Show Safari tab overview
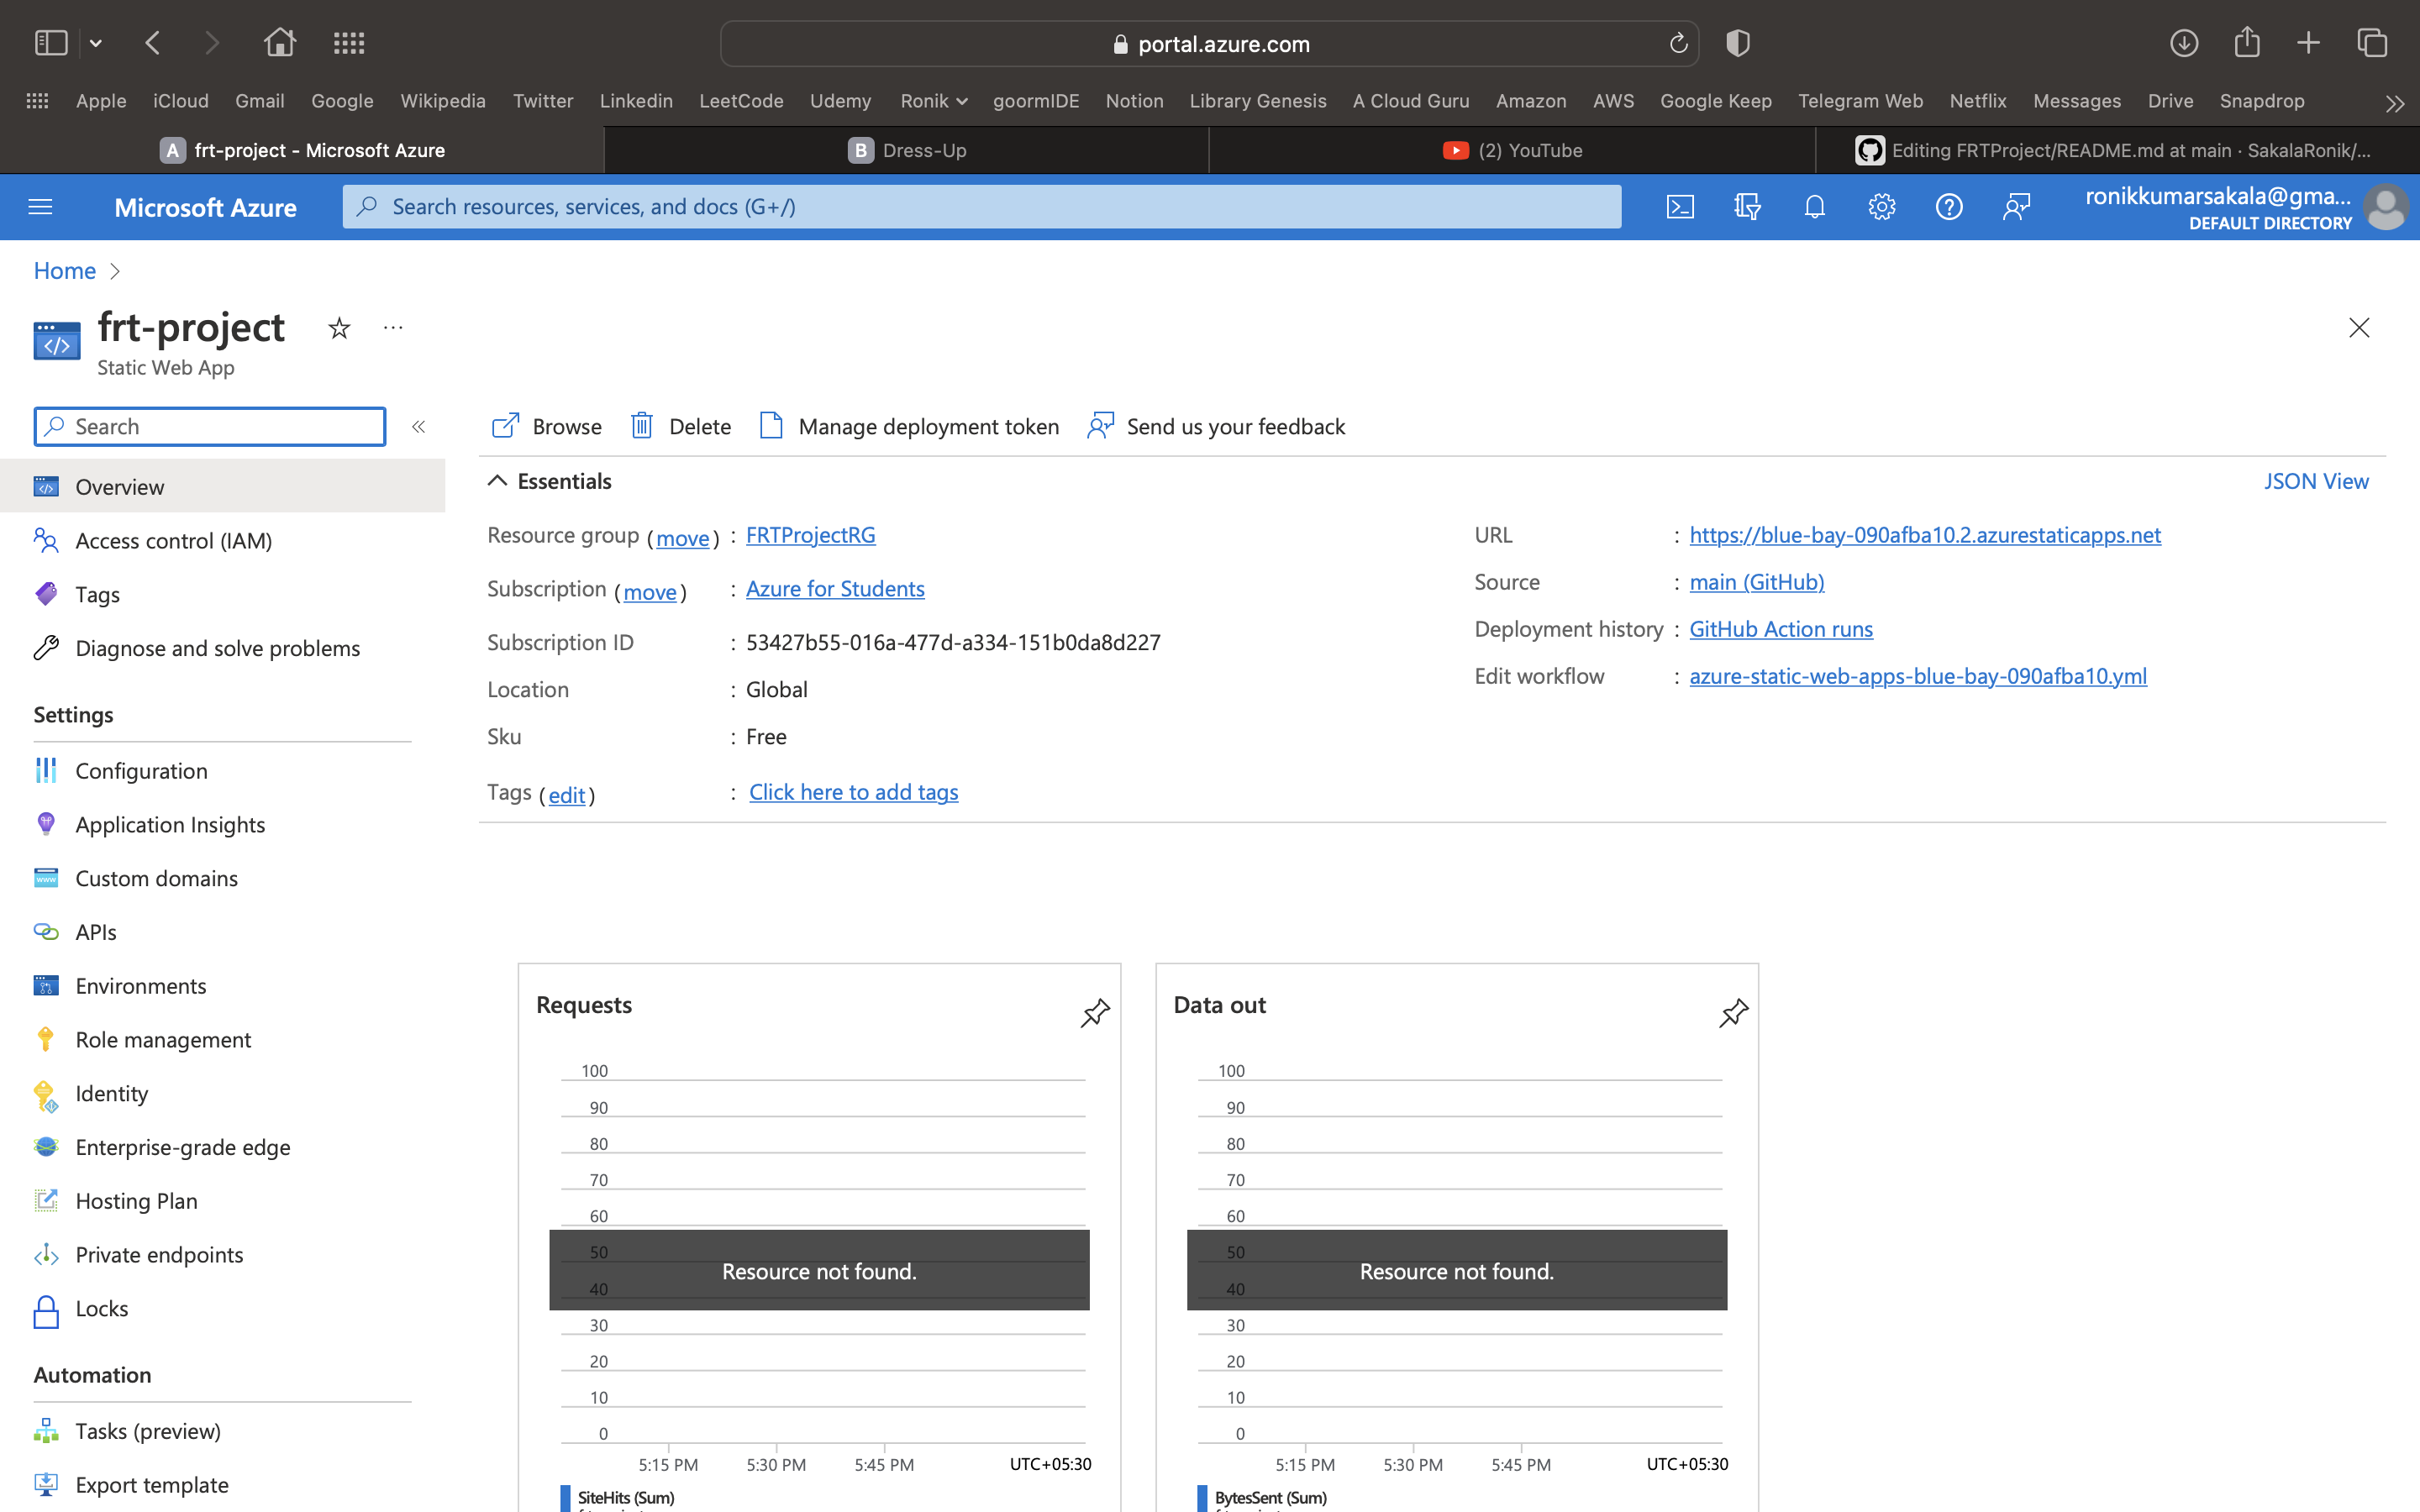 tap(2372, 43)
